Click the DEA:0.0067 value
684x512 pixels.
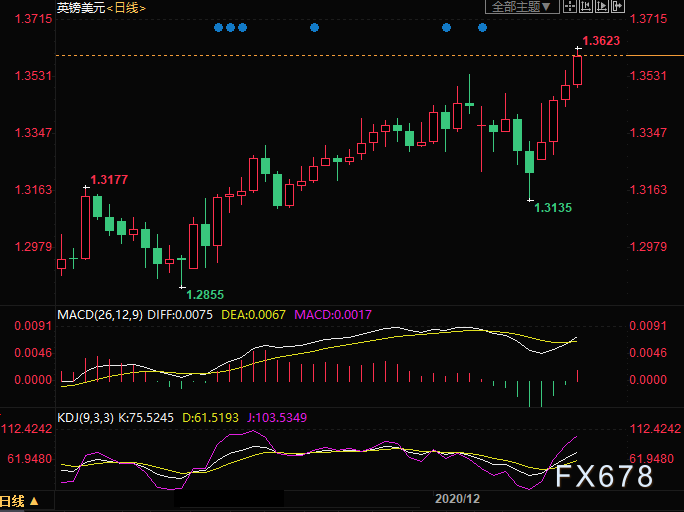tap(253, 315)
